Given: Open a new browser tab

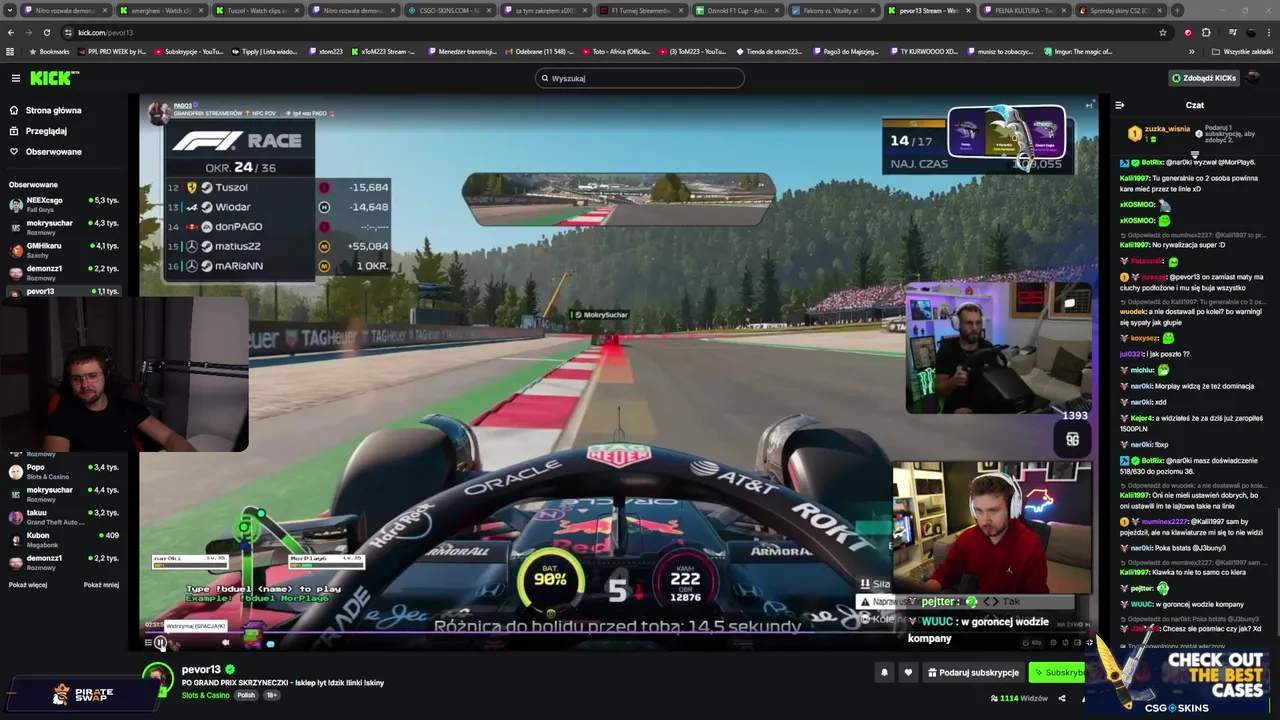Looking at the screenshot, I should [x=1177, y=10].
